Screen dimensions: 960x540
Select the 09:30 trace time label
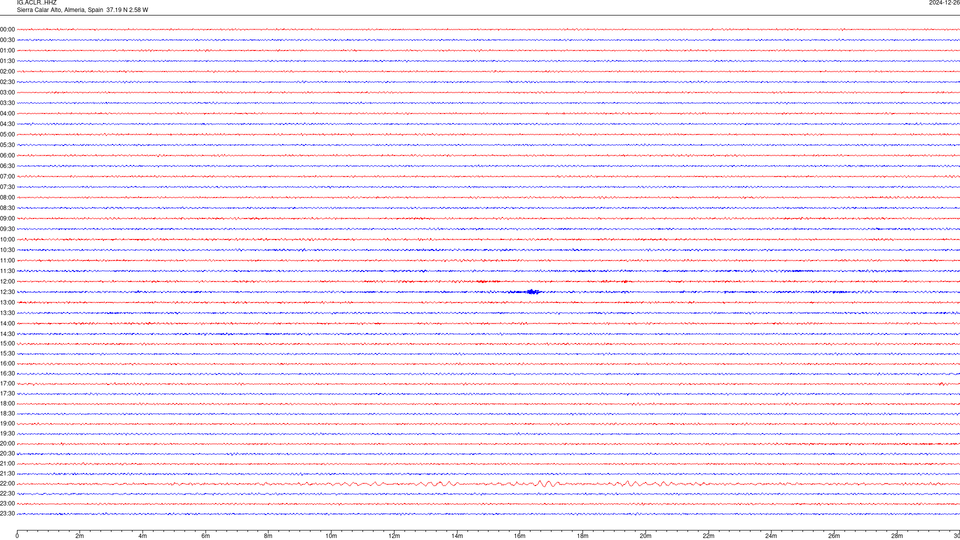tap(7, 229)
